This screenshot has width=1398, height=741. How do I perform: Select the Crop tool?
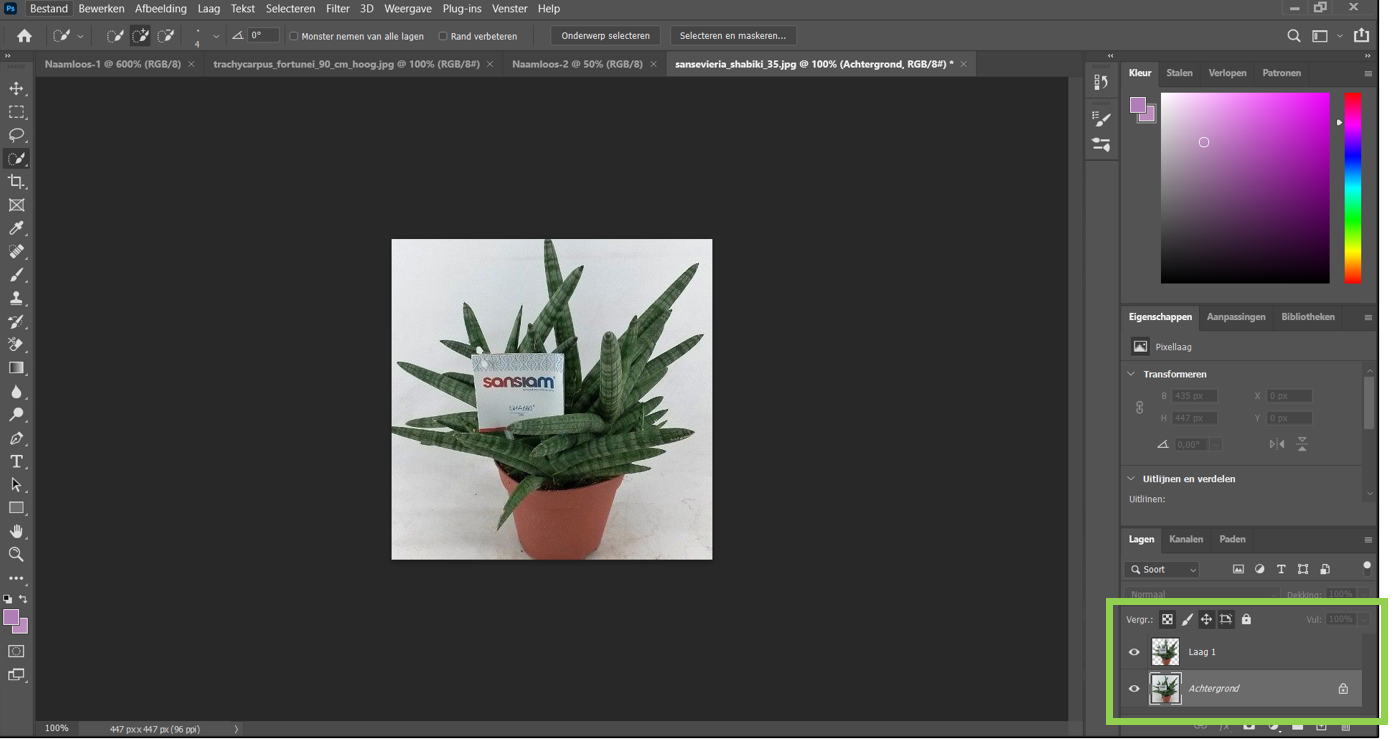tap(17, 182)
